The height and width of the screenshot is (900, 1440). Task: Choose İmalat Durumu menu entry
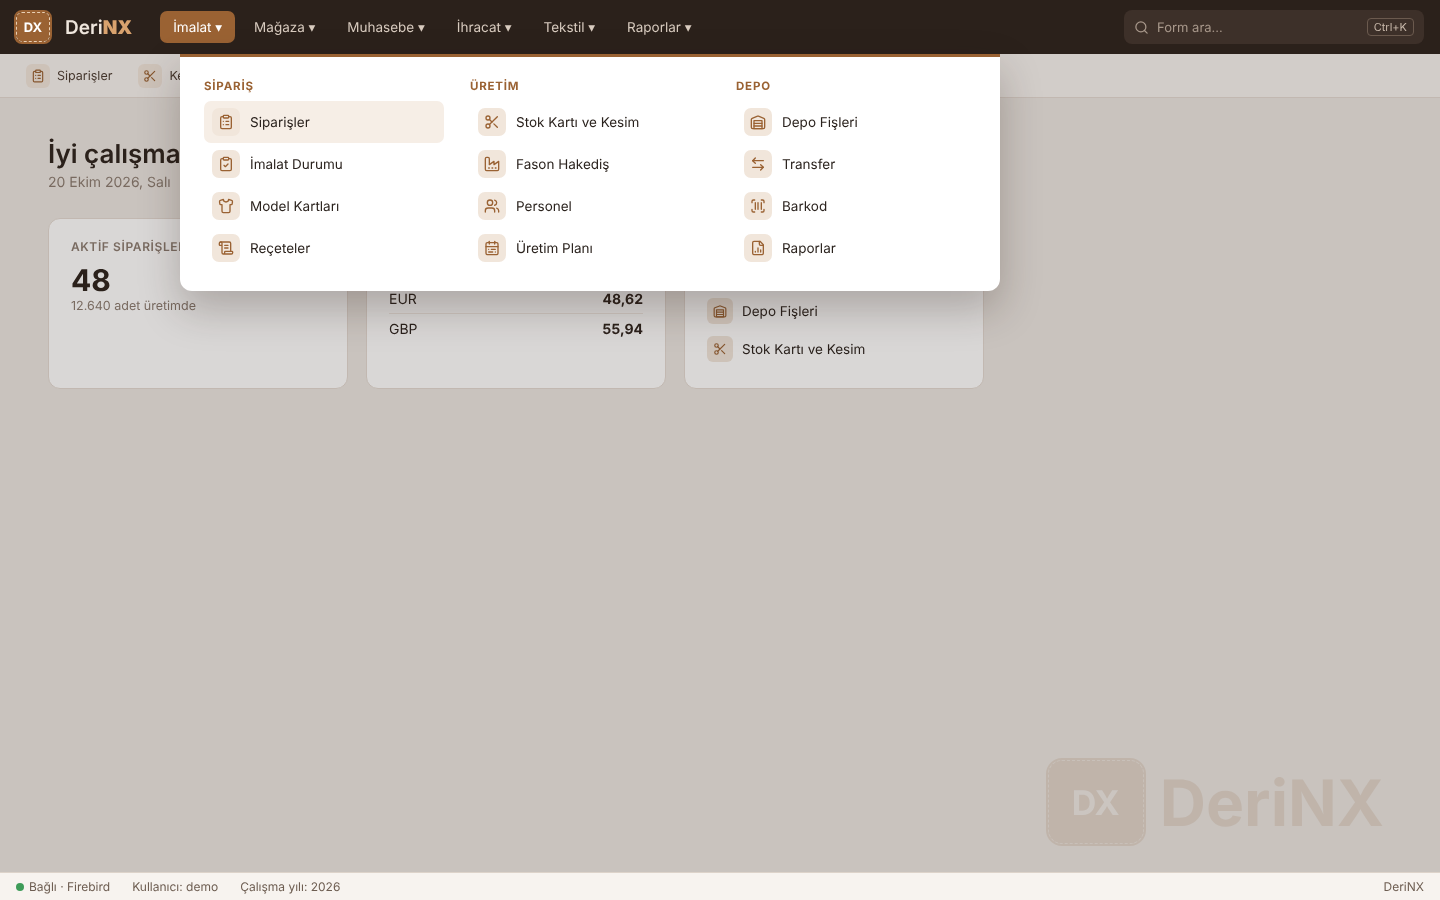point(324,164)
